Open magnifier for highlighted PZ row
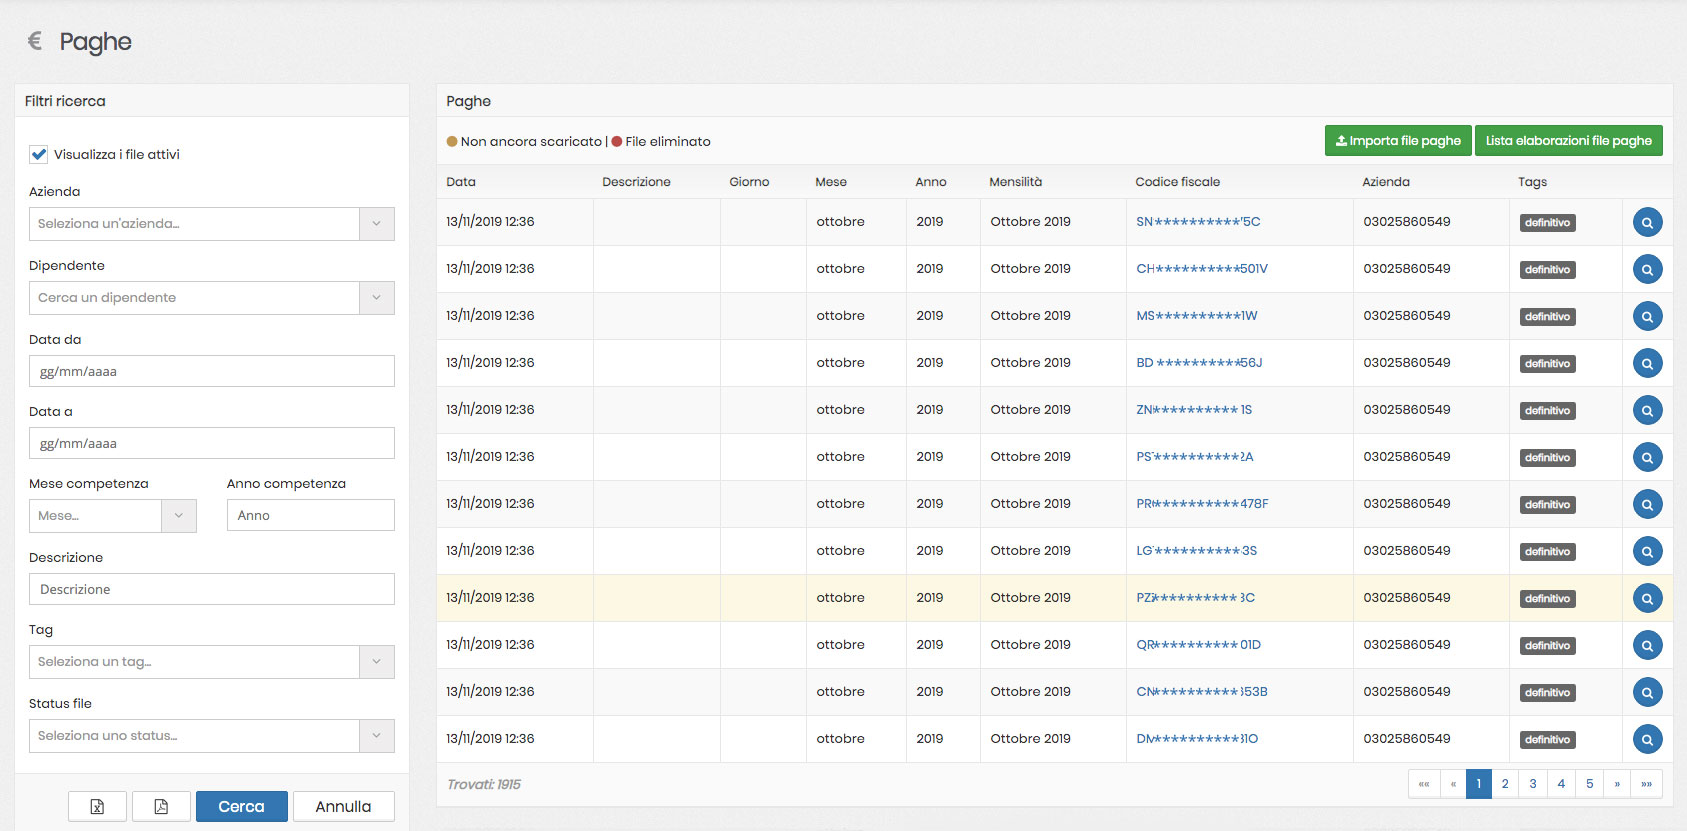Viewport: 1687px width, 831px height. click(x=1647, y=598)
